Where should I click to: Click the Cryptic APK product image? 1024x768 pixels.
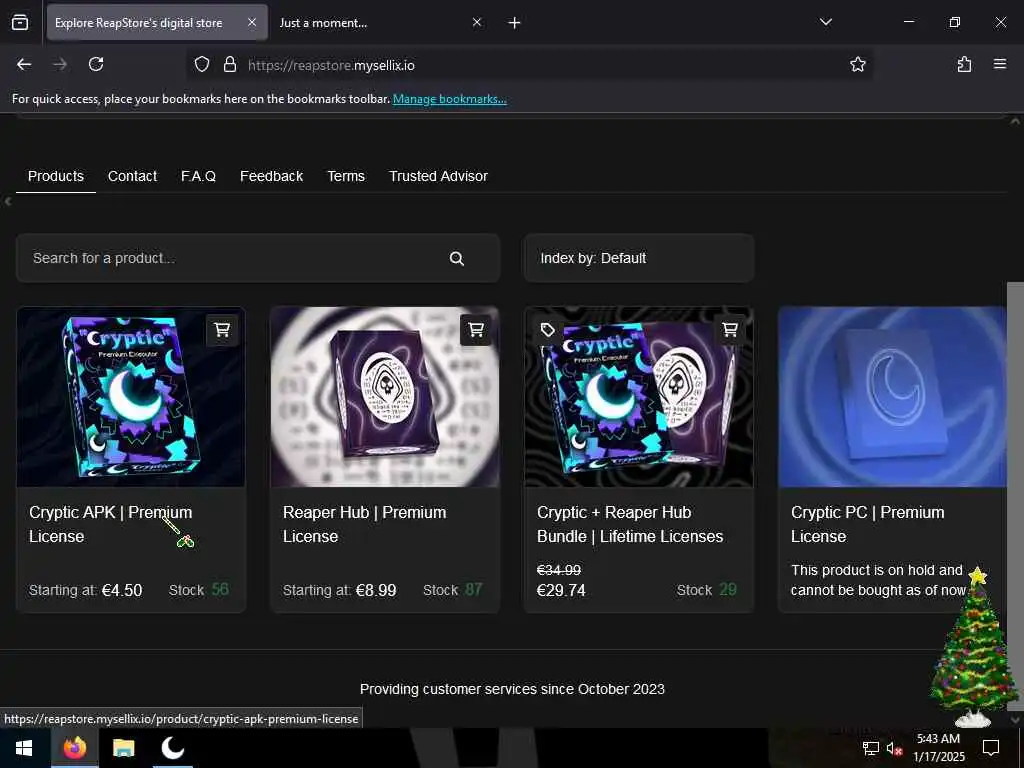point(131,398)
